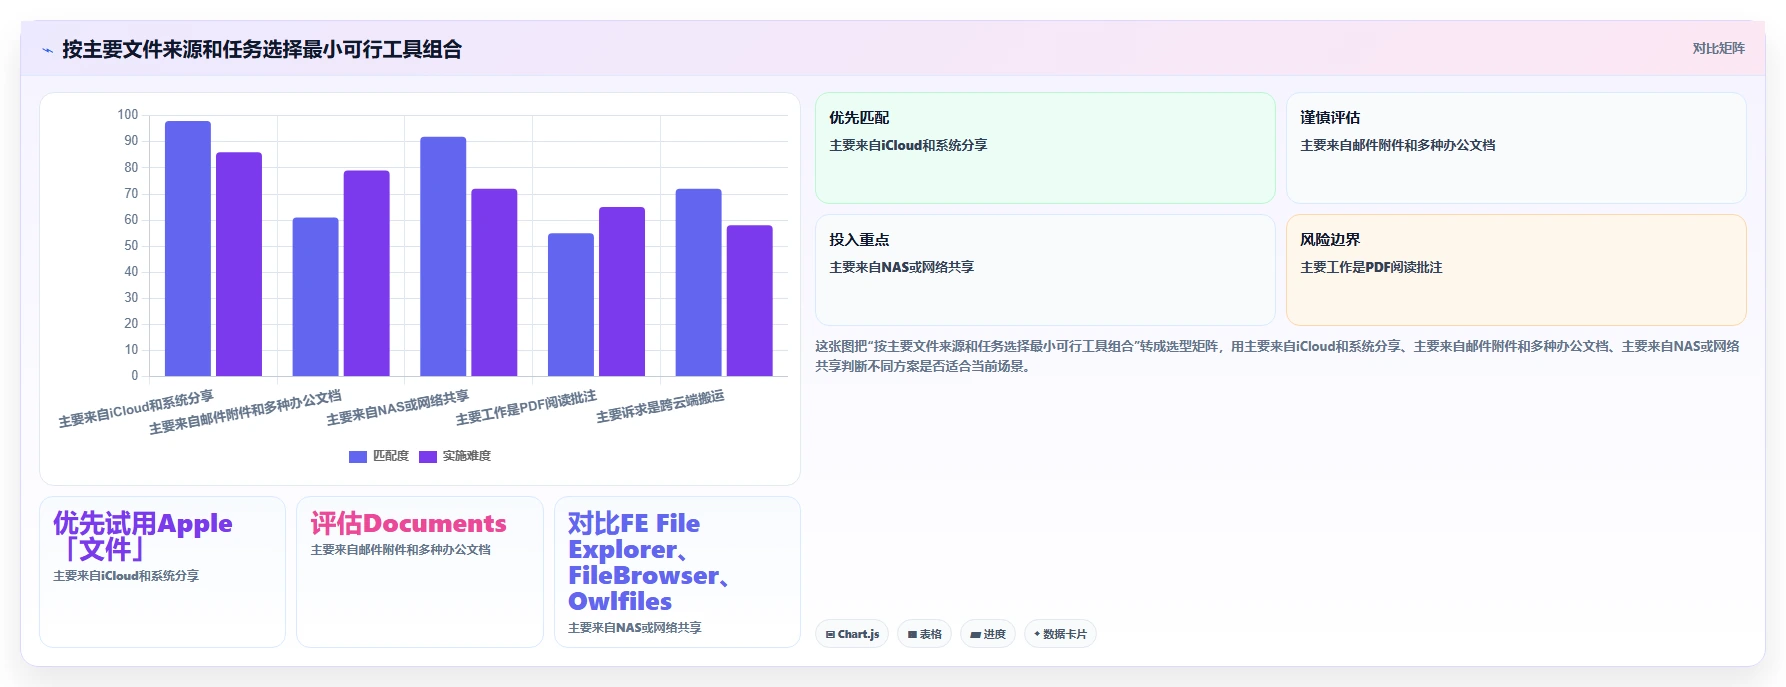
Task: Click the 优先试用Apple「文件」 heading
Action: click(143, 536)
